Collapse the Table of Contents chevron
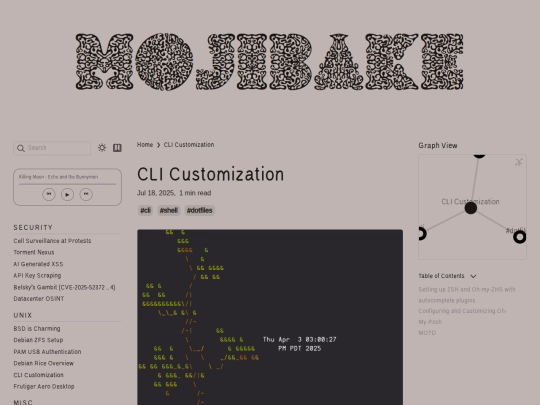Image resolution: width=540 pixels, height=405 pixels. point(473,276)
